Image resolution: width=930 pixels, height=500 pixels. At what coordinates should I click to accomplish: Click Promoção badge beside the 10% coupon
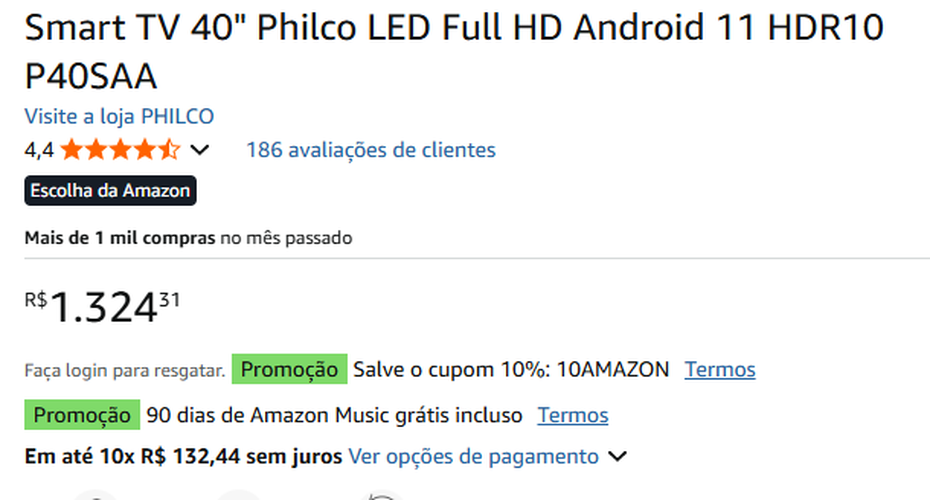click(289, 369)
